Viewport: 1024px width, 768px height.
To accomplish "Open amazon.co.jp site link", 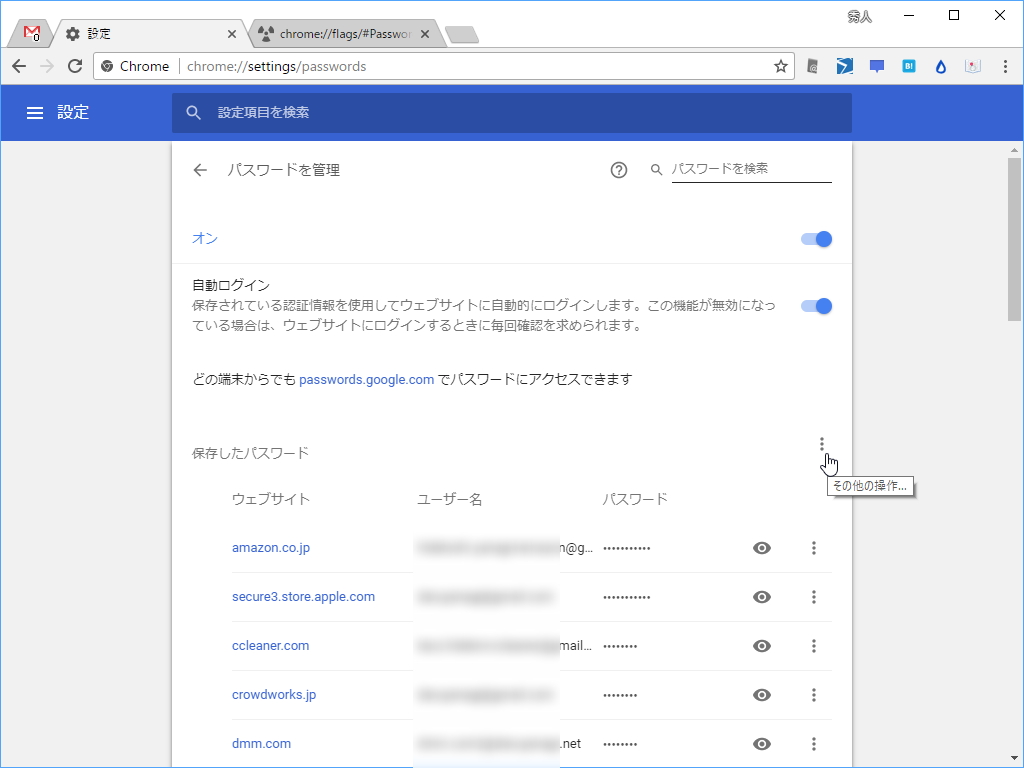I will tap(271, 548).
